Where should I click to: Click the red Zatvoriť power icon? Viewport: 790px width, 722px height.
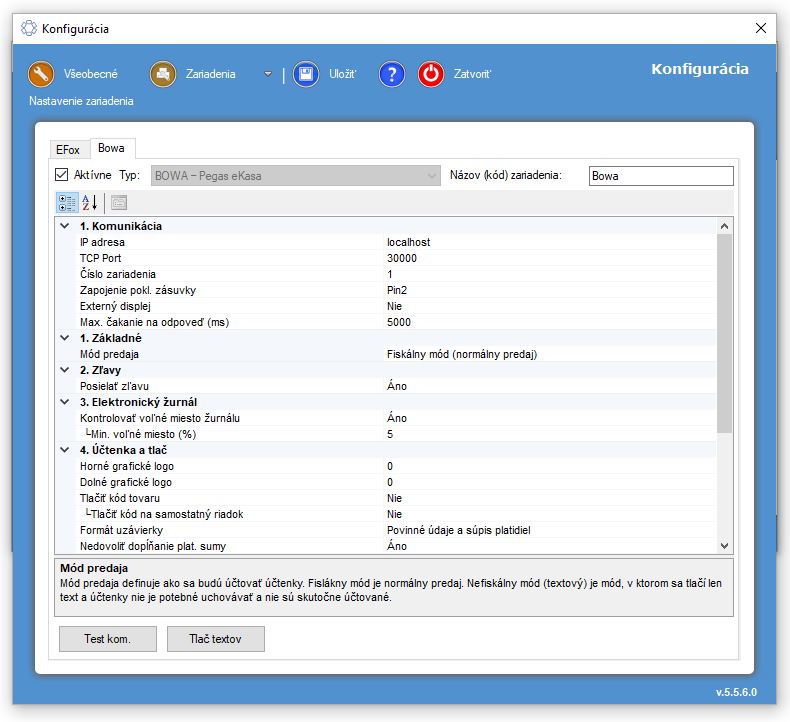tap(431, 74)
